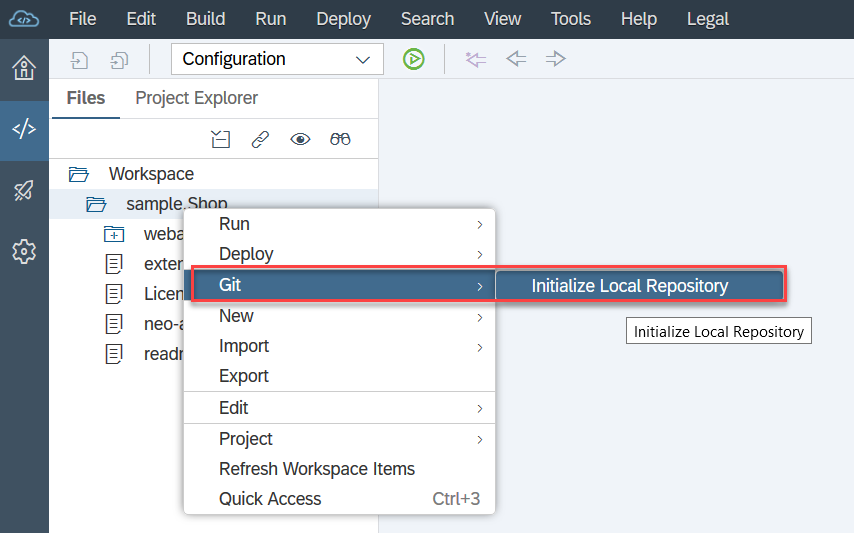Viewport: 854px width, 533px height.
Task: Open the rocket icon perspective in the sidebar
Action: tap(24, 191)
